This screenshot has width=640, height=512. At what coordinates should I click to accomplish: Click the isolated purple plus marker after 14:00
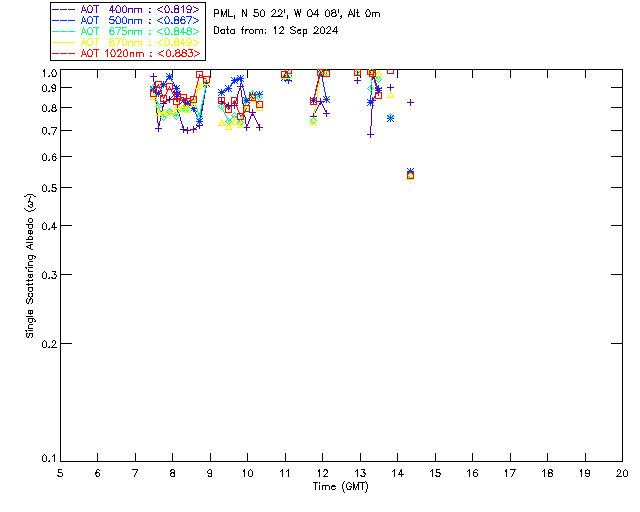click(x=410, y=102)
